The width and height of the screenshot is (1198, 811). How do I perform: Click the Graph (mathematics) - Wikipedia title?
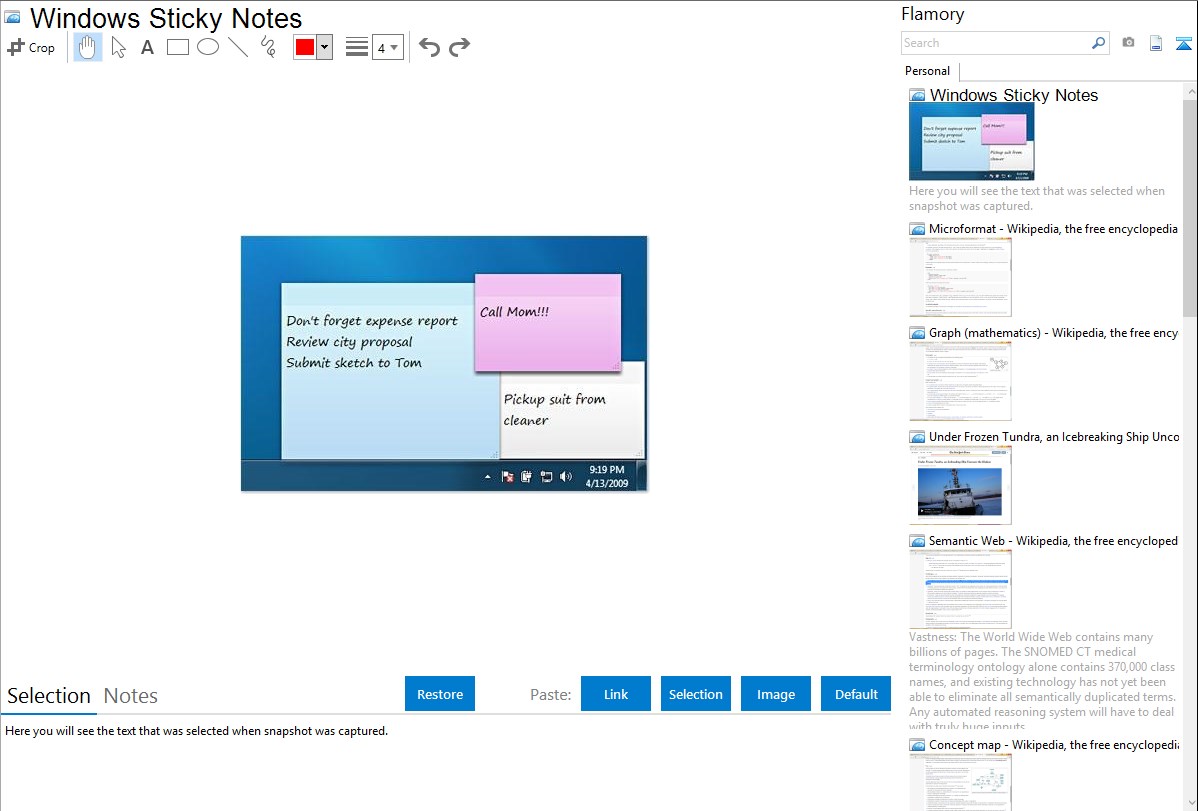(1053, 333)
